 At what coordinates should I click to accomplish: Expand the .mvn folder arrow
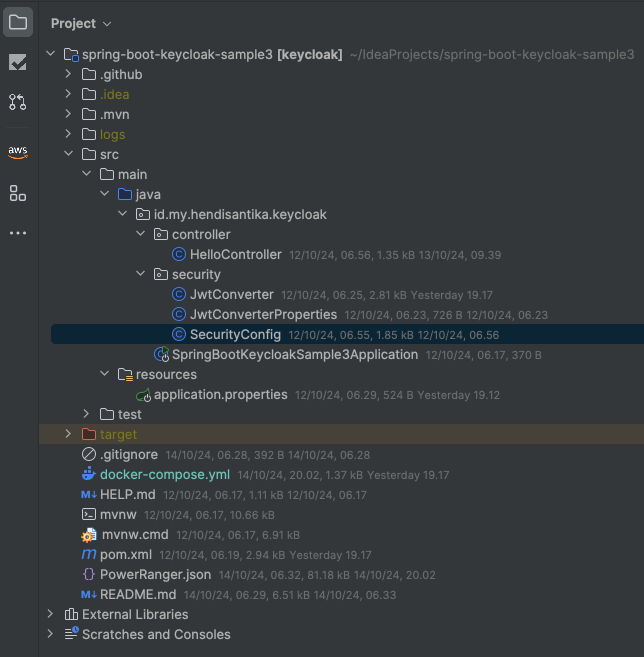click(68, 114)
